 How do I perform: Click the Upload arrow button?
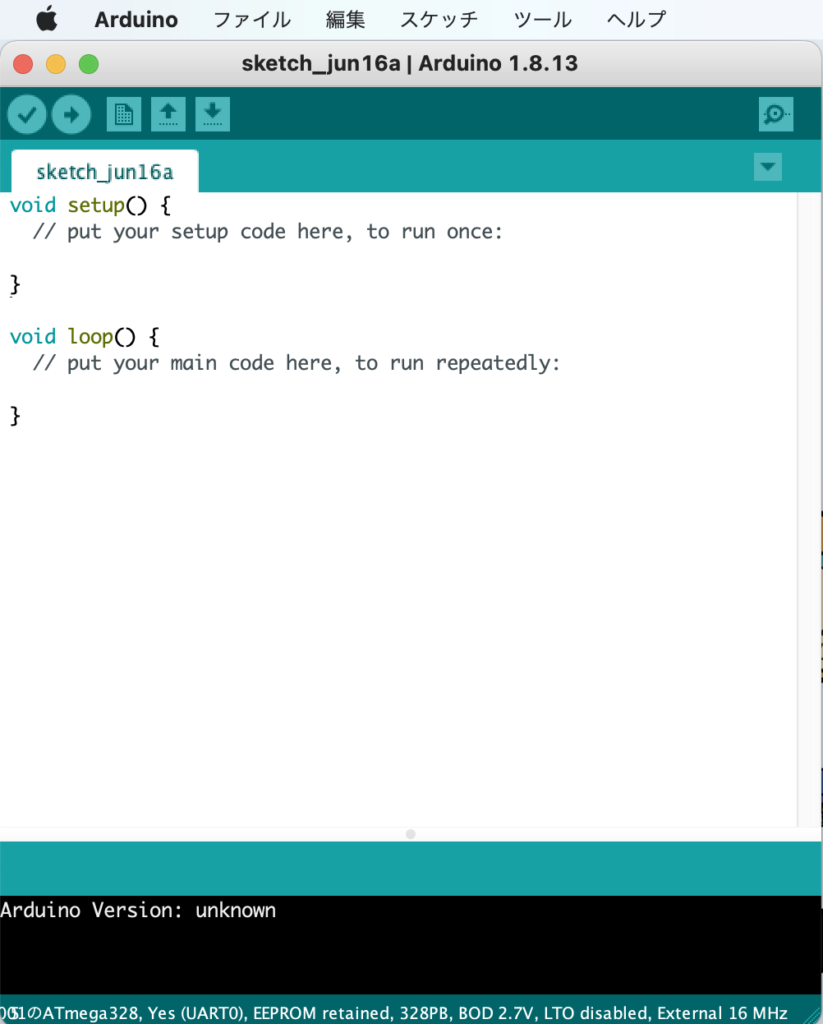[71, 115]
